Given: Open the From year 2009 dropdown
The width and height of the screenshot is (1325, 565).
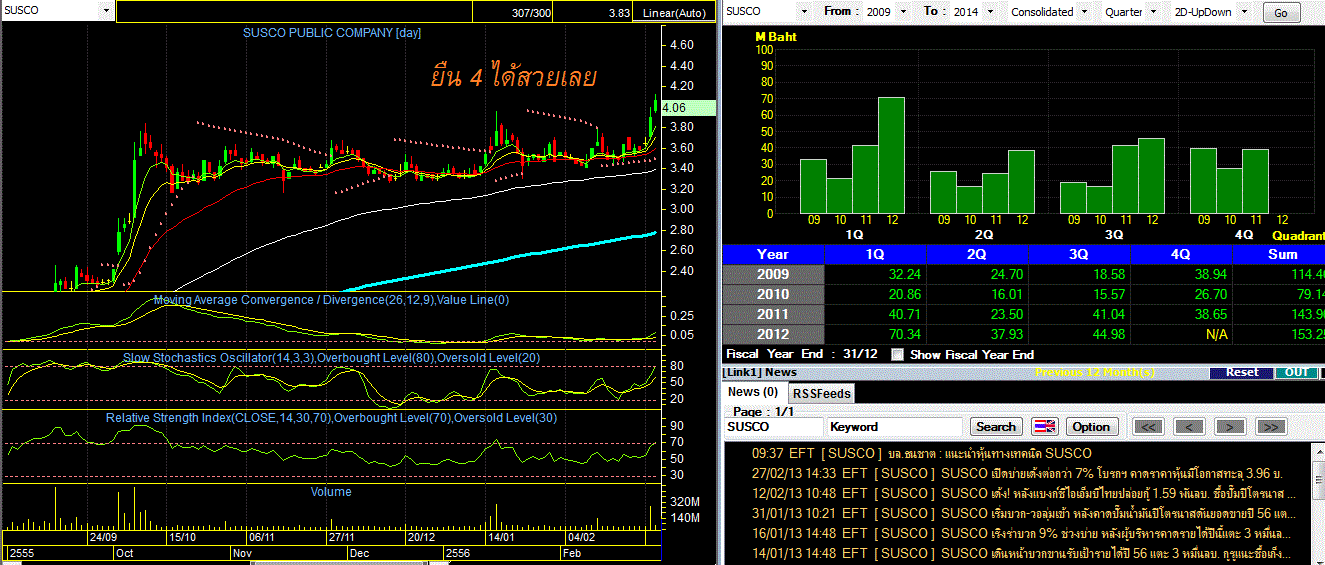Looking at the screenshot, I should tap(904, 11).
